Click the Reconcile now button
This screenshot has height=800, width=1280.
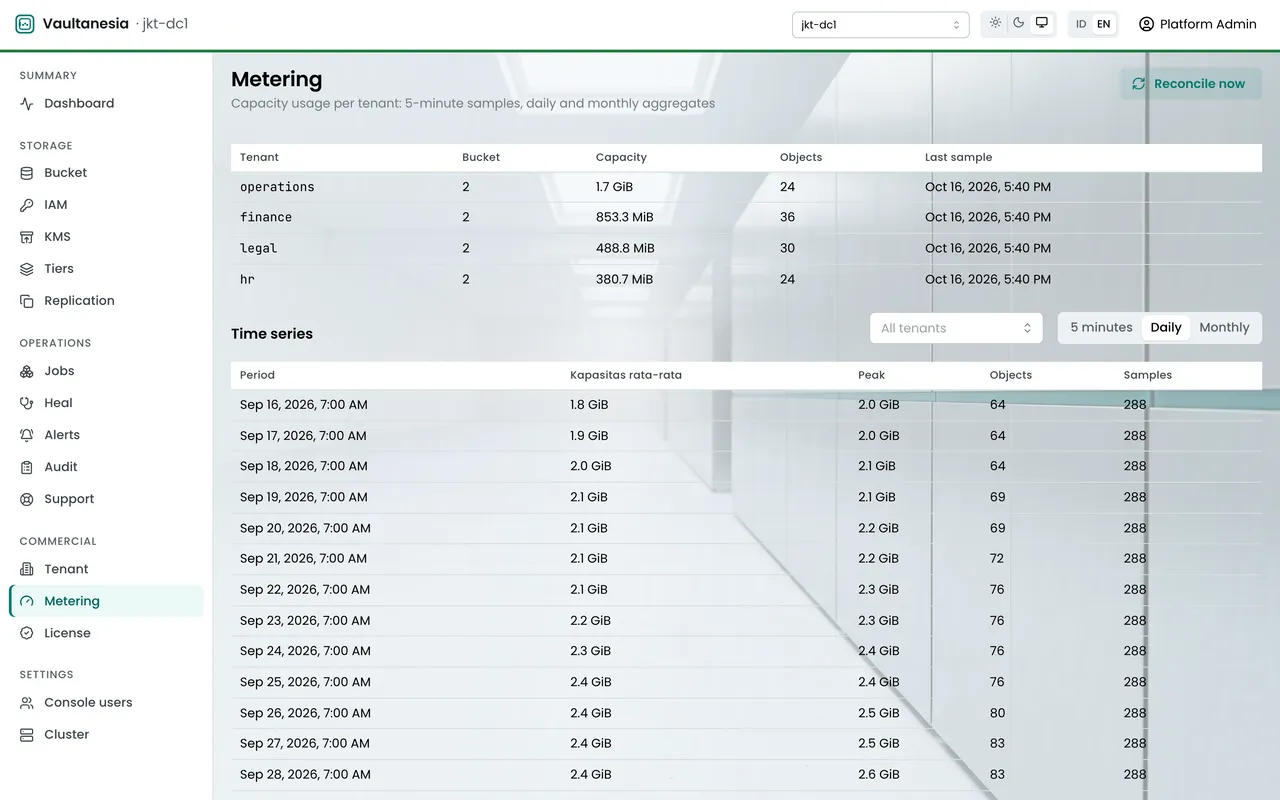(1191, 84)
